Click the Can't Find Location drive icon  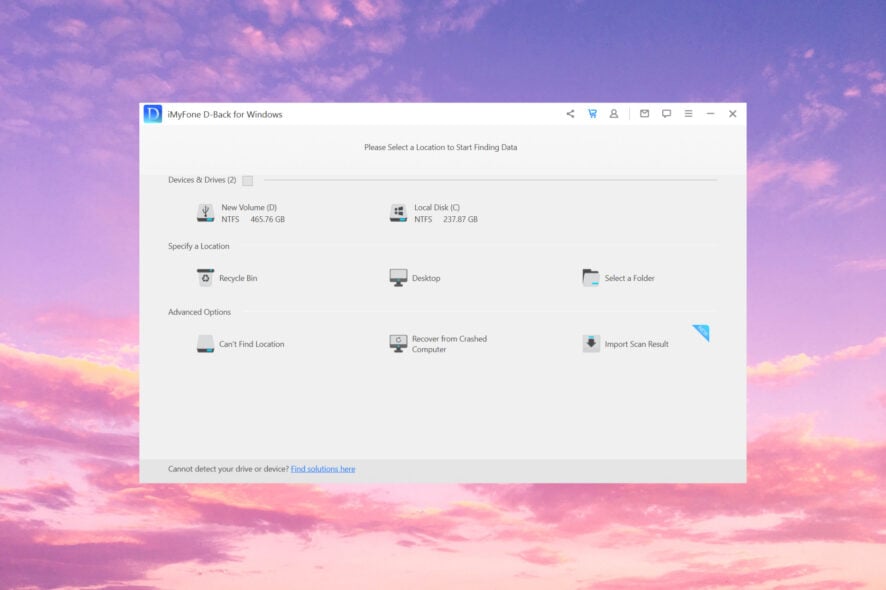[205, 344]
